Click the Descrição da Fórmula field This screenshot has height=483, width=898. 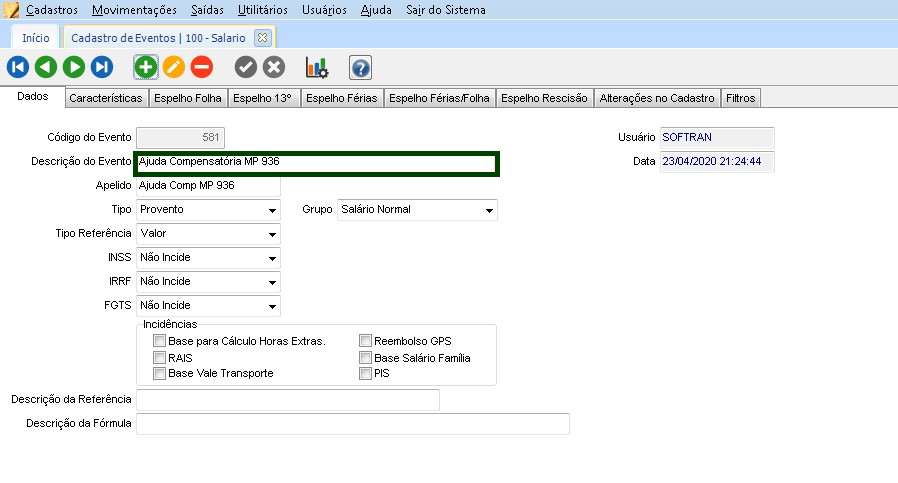[353, 424]
